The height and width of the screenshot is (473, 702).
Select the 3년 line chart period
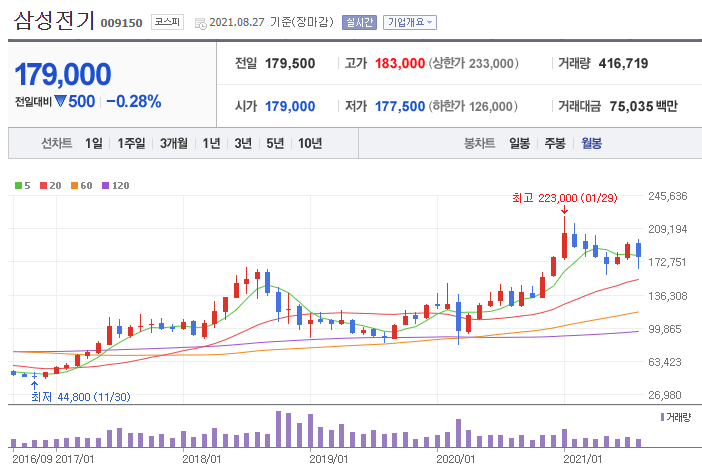(243, 143)
